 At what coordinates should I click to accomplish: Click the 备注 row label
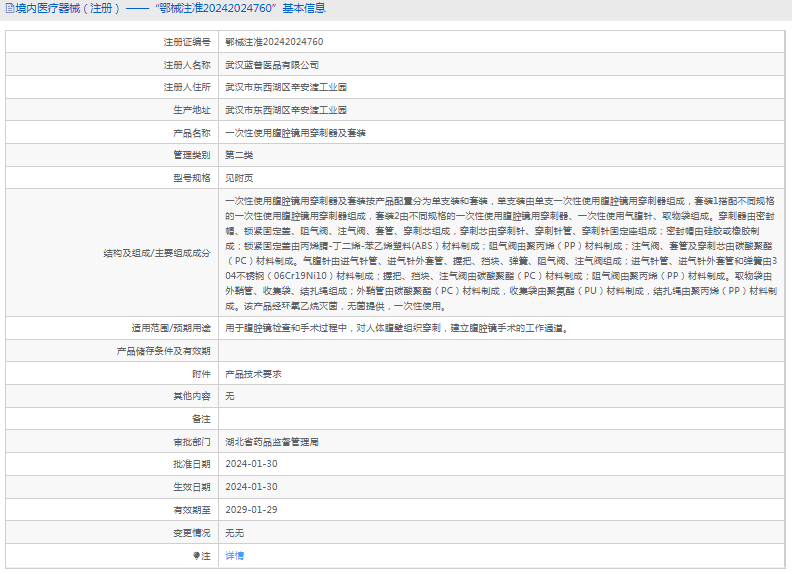click(x=201, y=419)
